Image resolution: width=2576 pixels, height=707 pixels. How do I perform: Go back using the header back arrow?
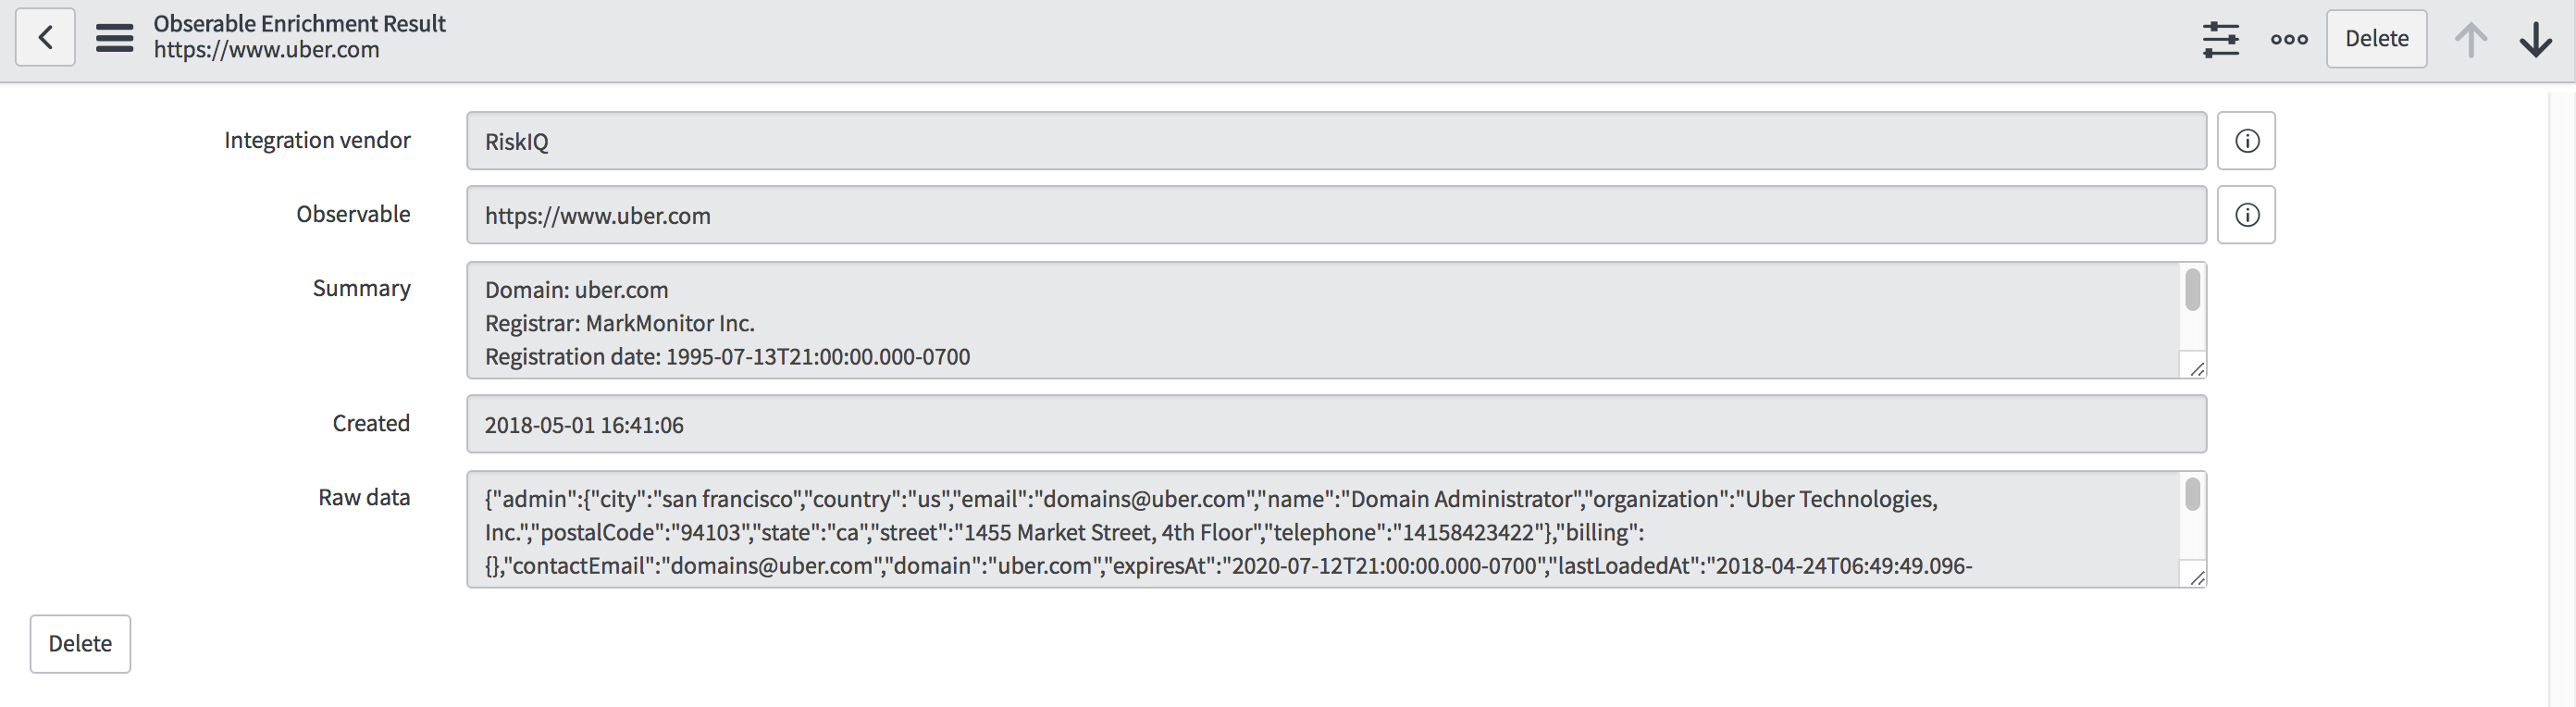(45, 38)
